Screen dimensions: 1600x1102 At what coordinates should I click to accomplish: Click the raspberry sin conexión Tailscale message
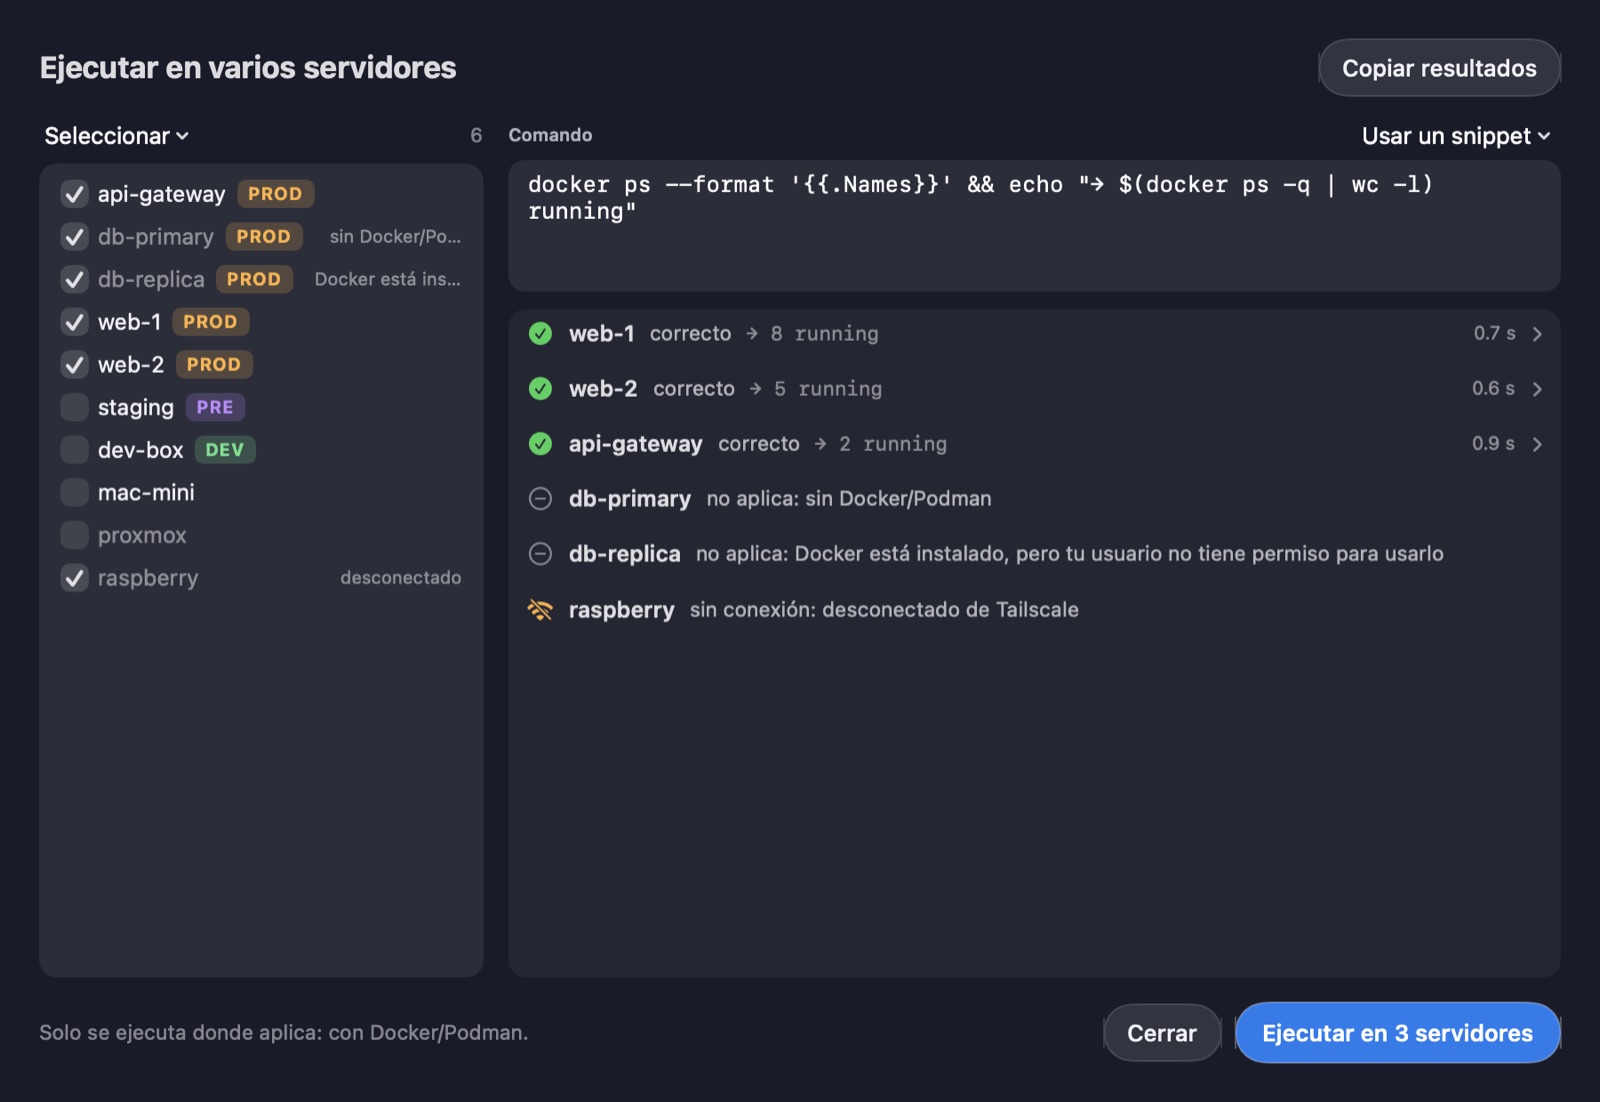(884, 610)
